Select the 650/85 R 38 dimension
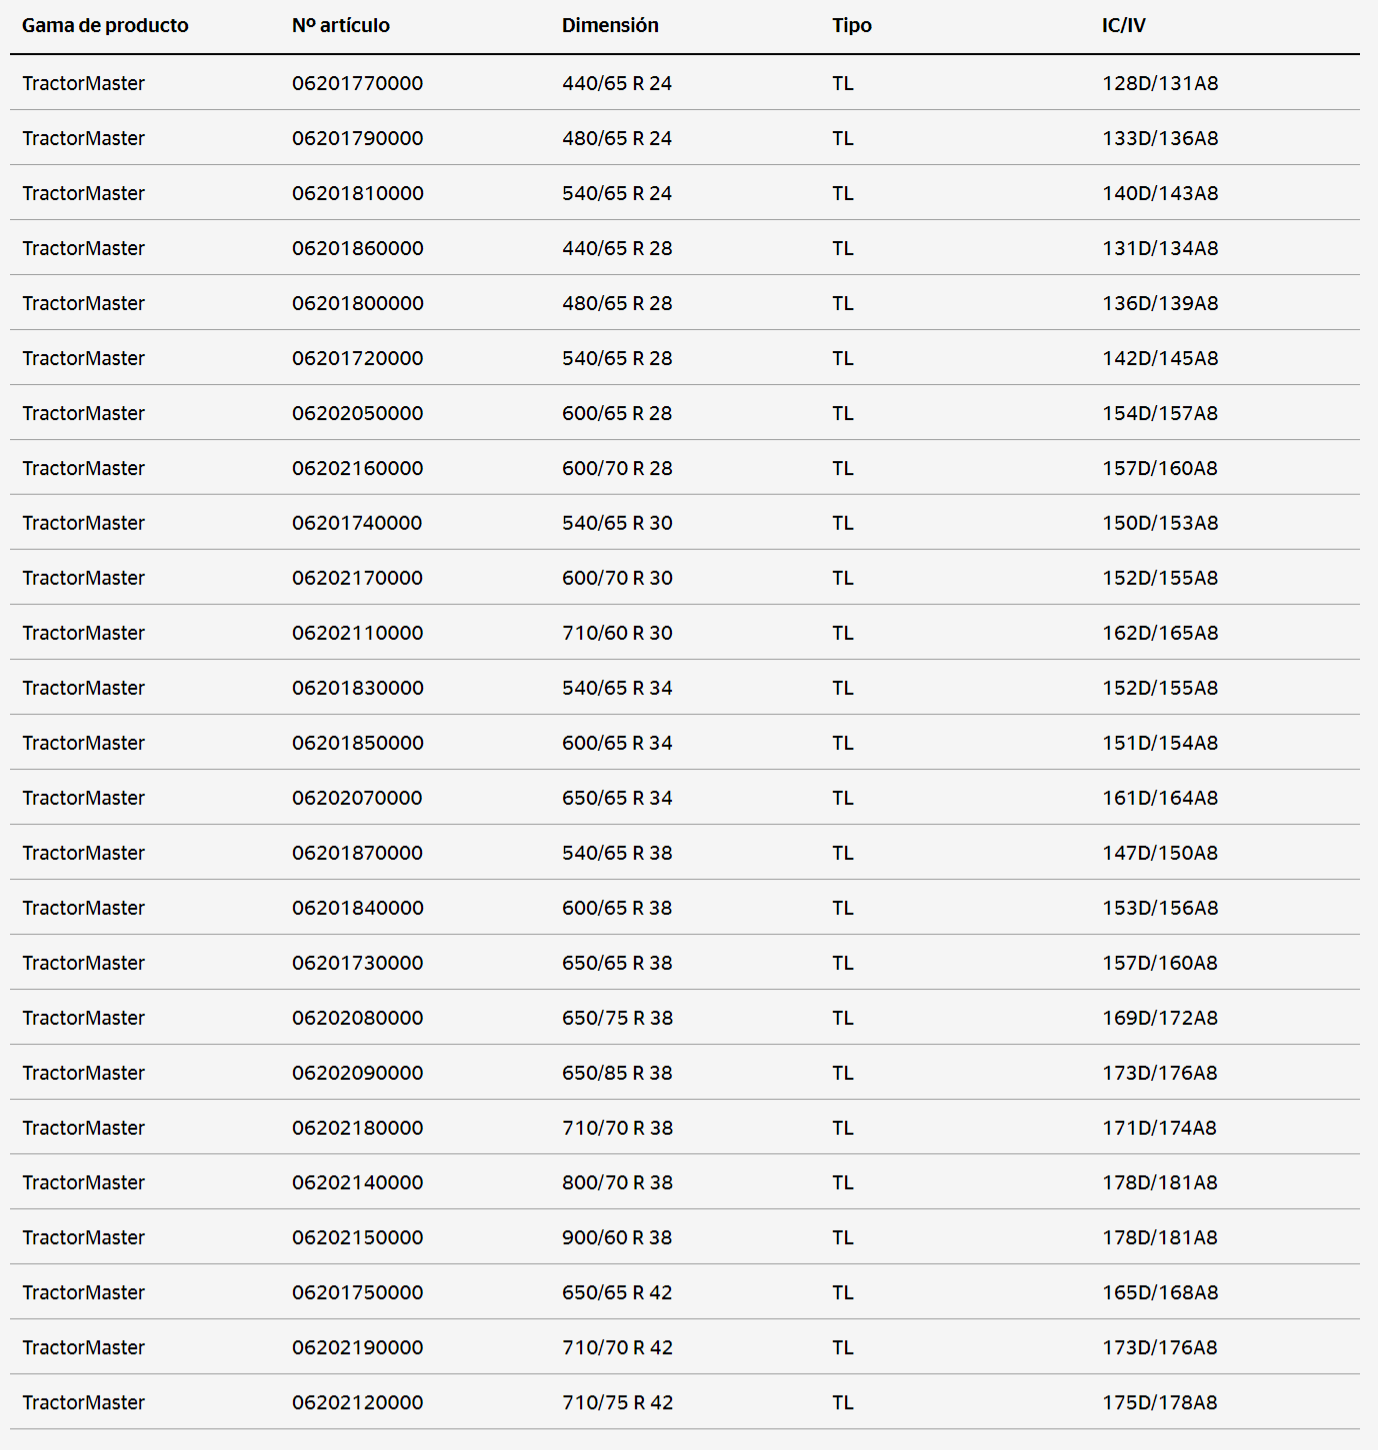 [617, 1073]
